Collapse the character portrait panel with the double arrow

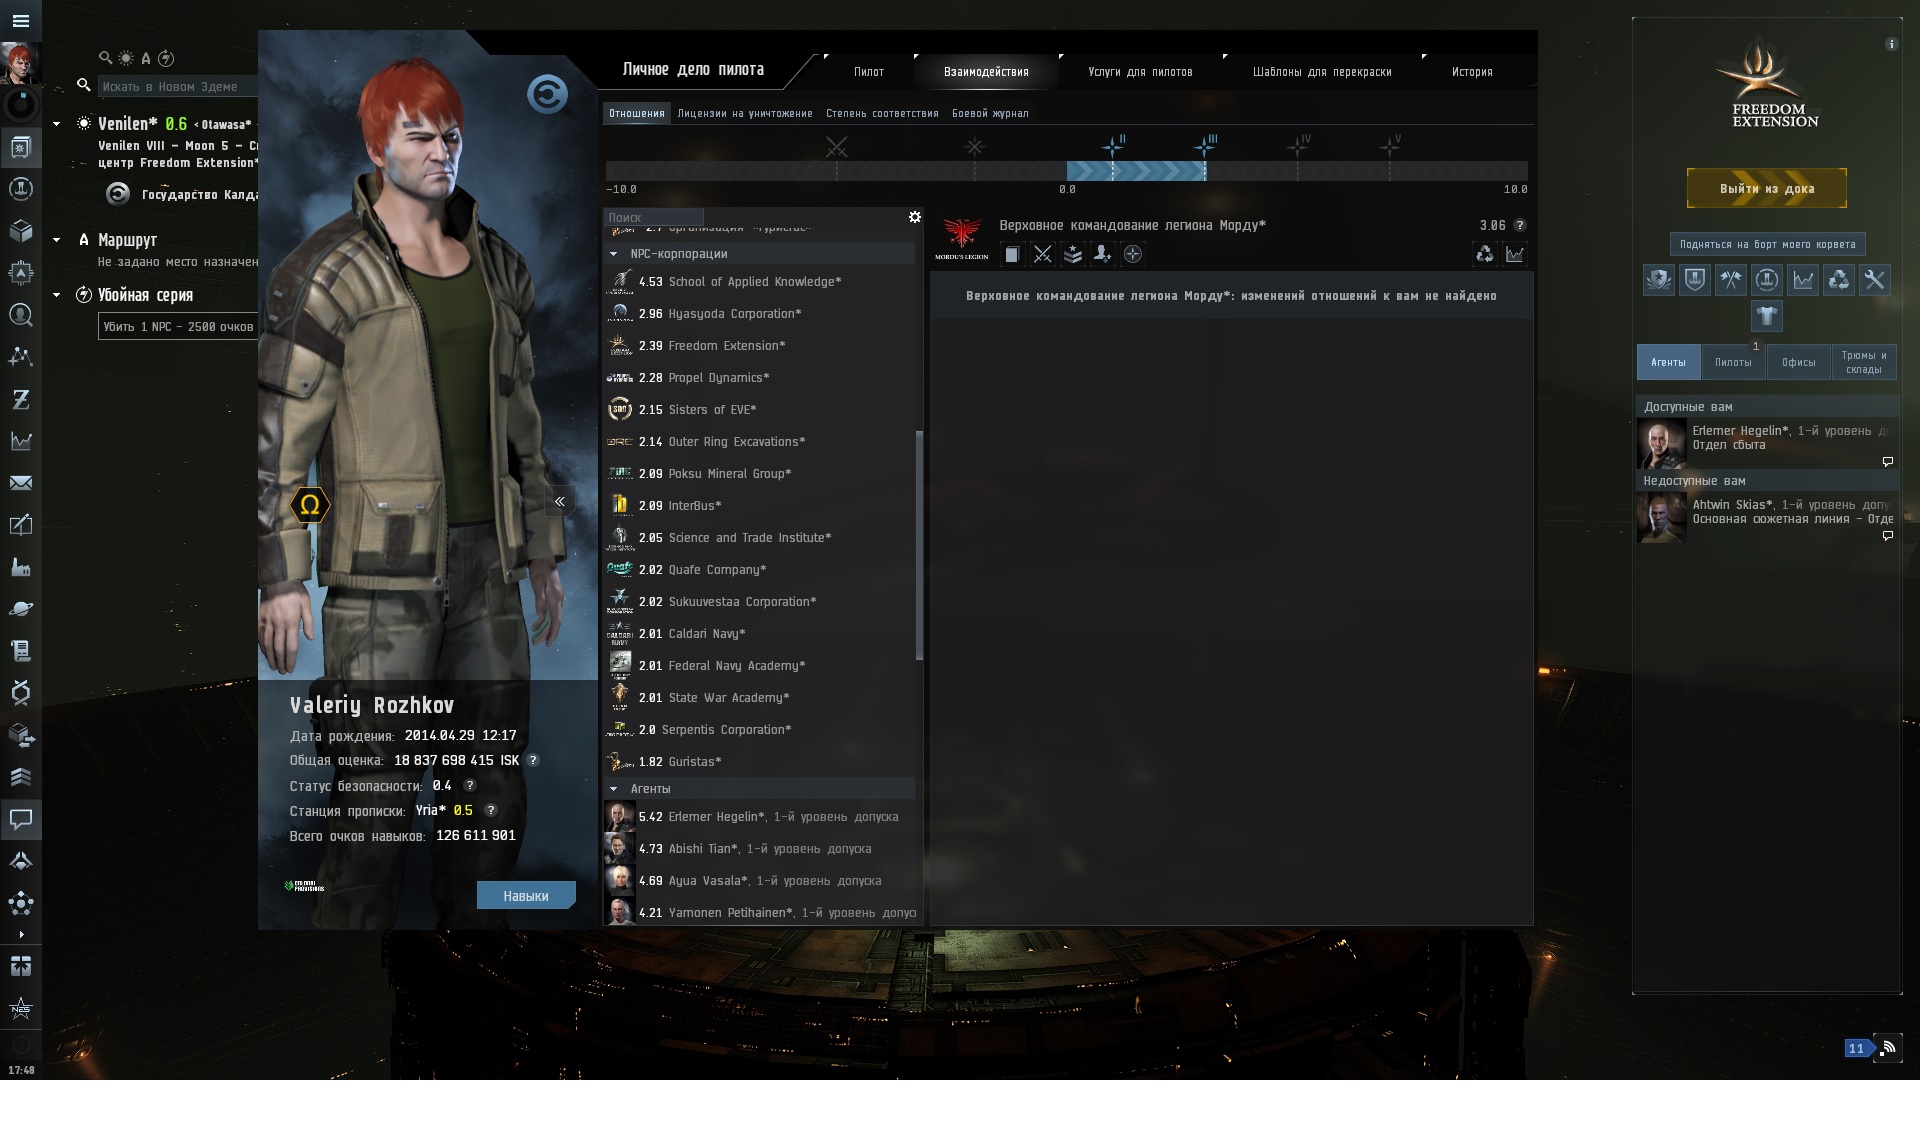click(560, 502)
